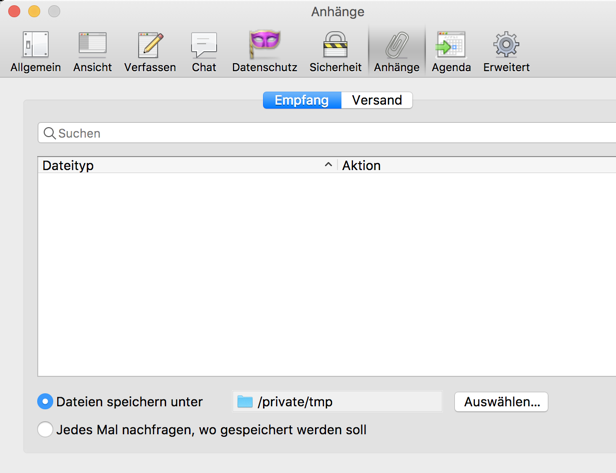Open the Chat preferences pane

pos(204,52)
